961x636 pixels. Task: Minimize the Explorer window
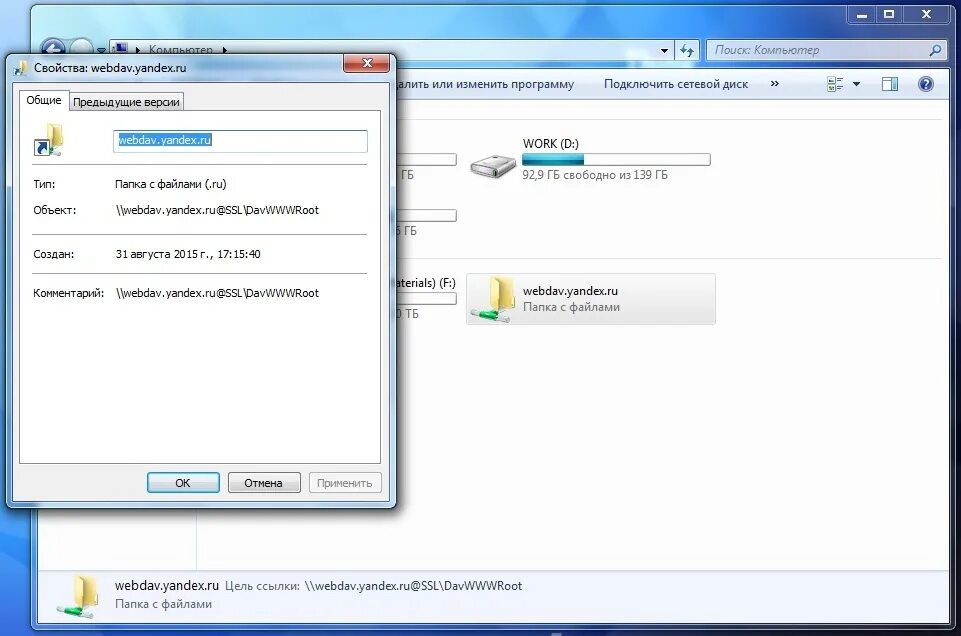(861, 14)
